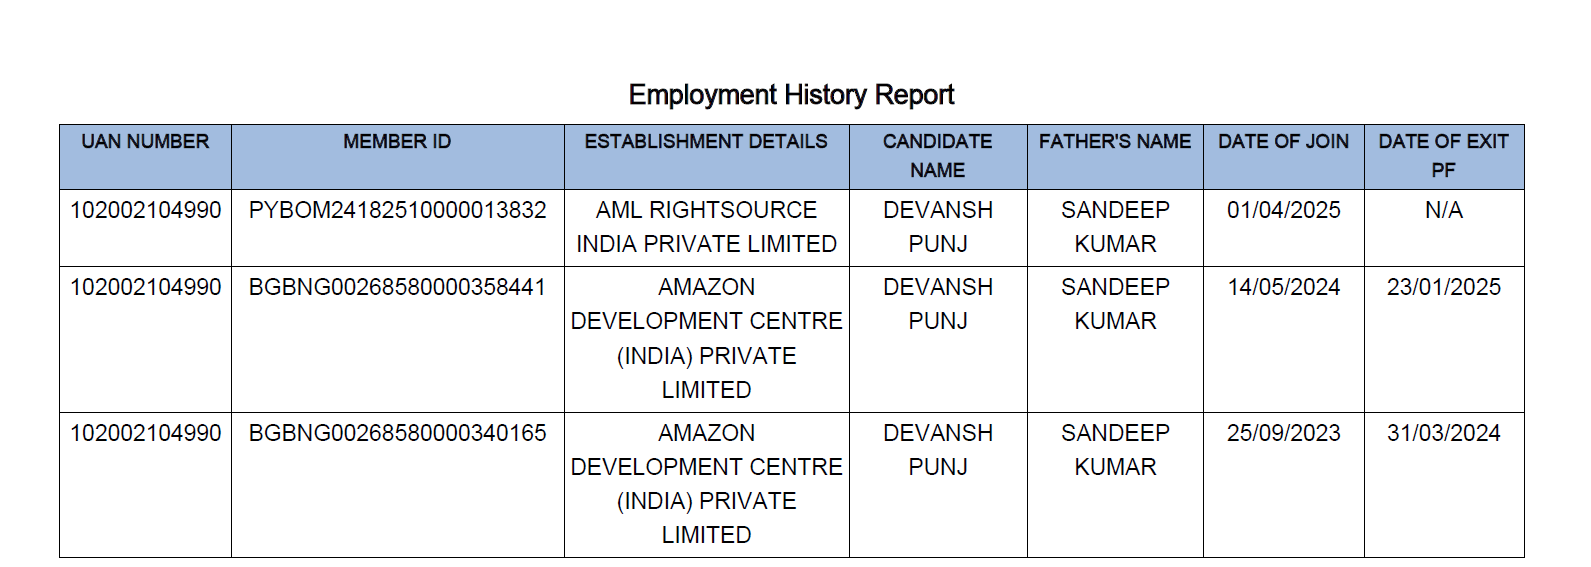
Task: Click the Employment History Report title
Action: 791,95
